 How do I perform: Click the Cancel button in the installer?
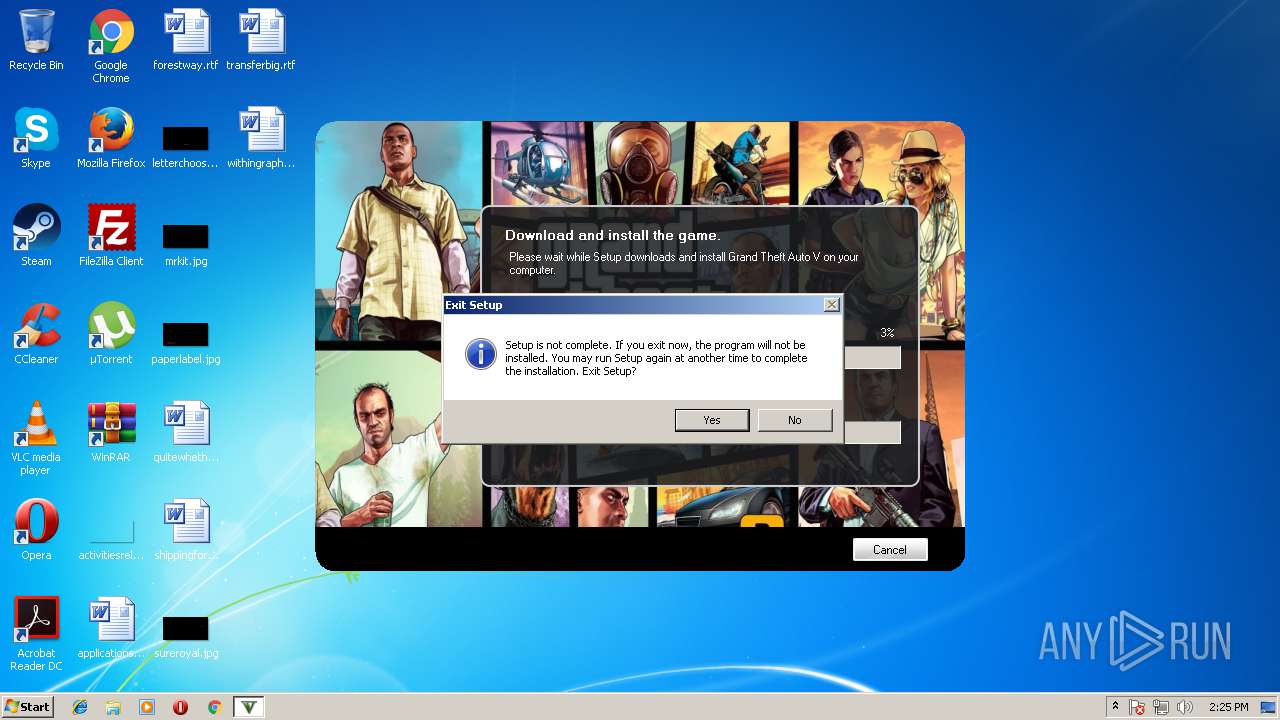pos(890,550)
